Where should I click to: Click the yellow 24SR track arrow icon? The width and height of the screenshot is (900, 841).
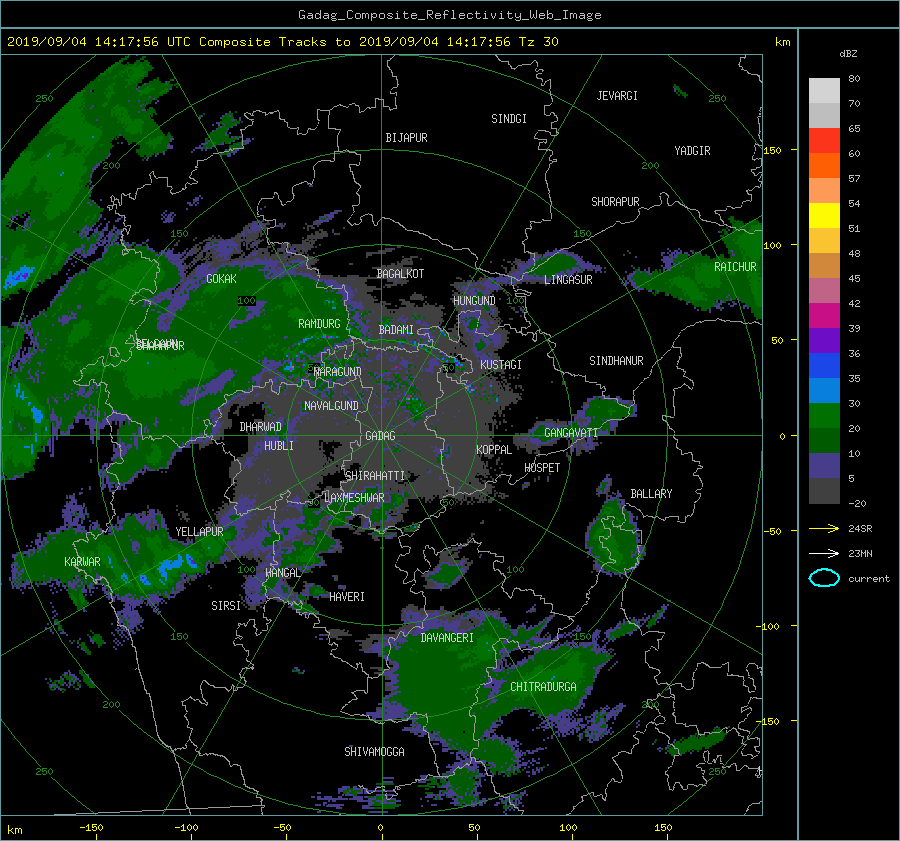tap(824, 528)
